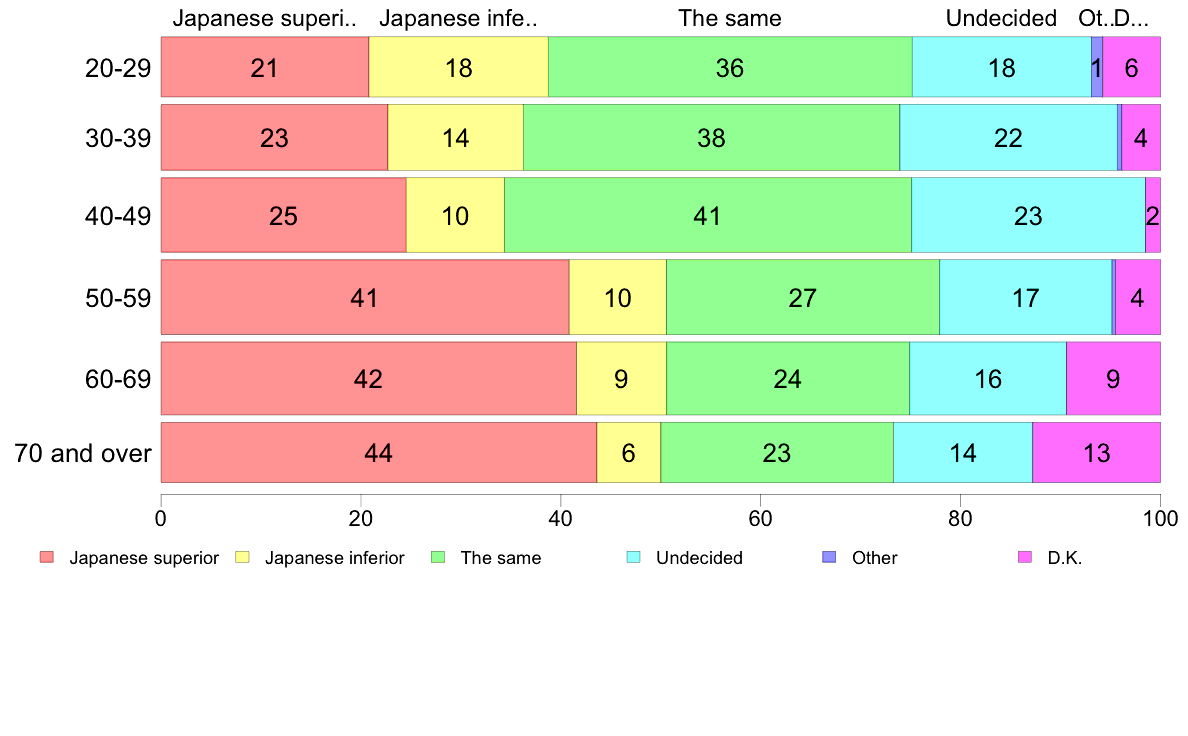Click the 30-39 cyan segment labeled 22

[1008, 137]
